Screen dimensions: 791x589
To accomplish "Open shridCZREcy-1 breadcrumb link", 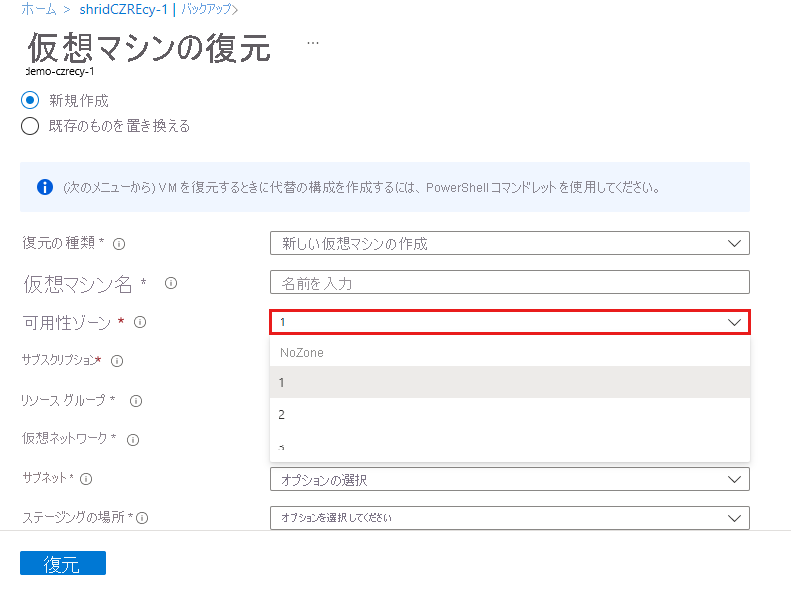I will 123,9.
